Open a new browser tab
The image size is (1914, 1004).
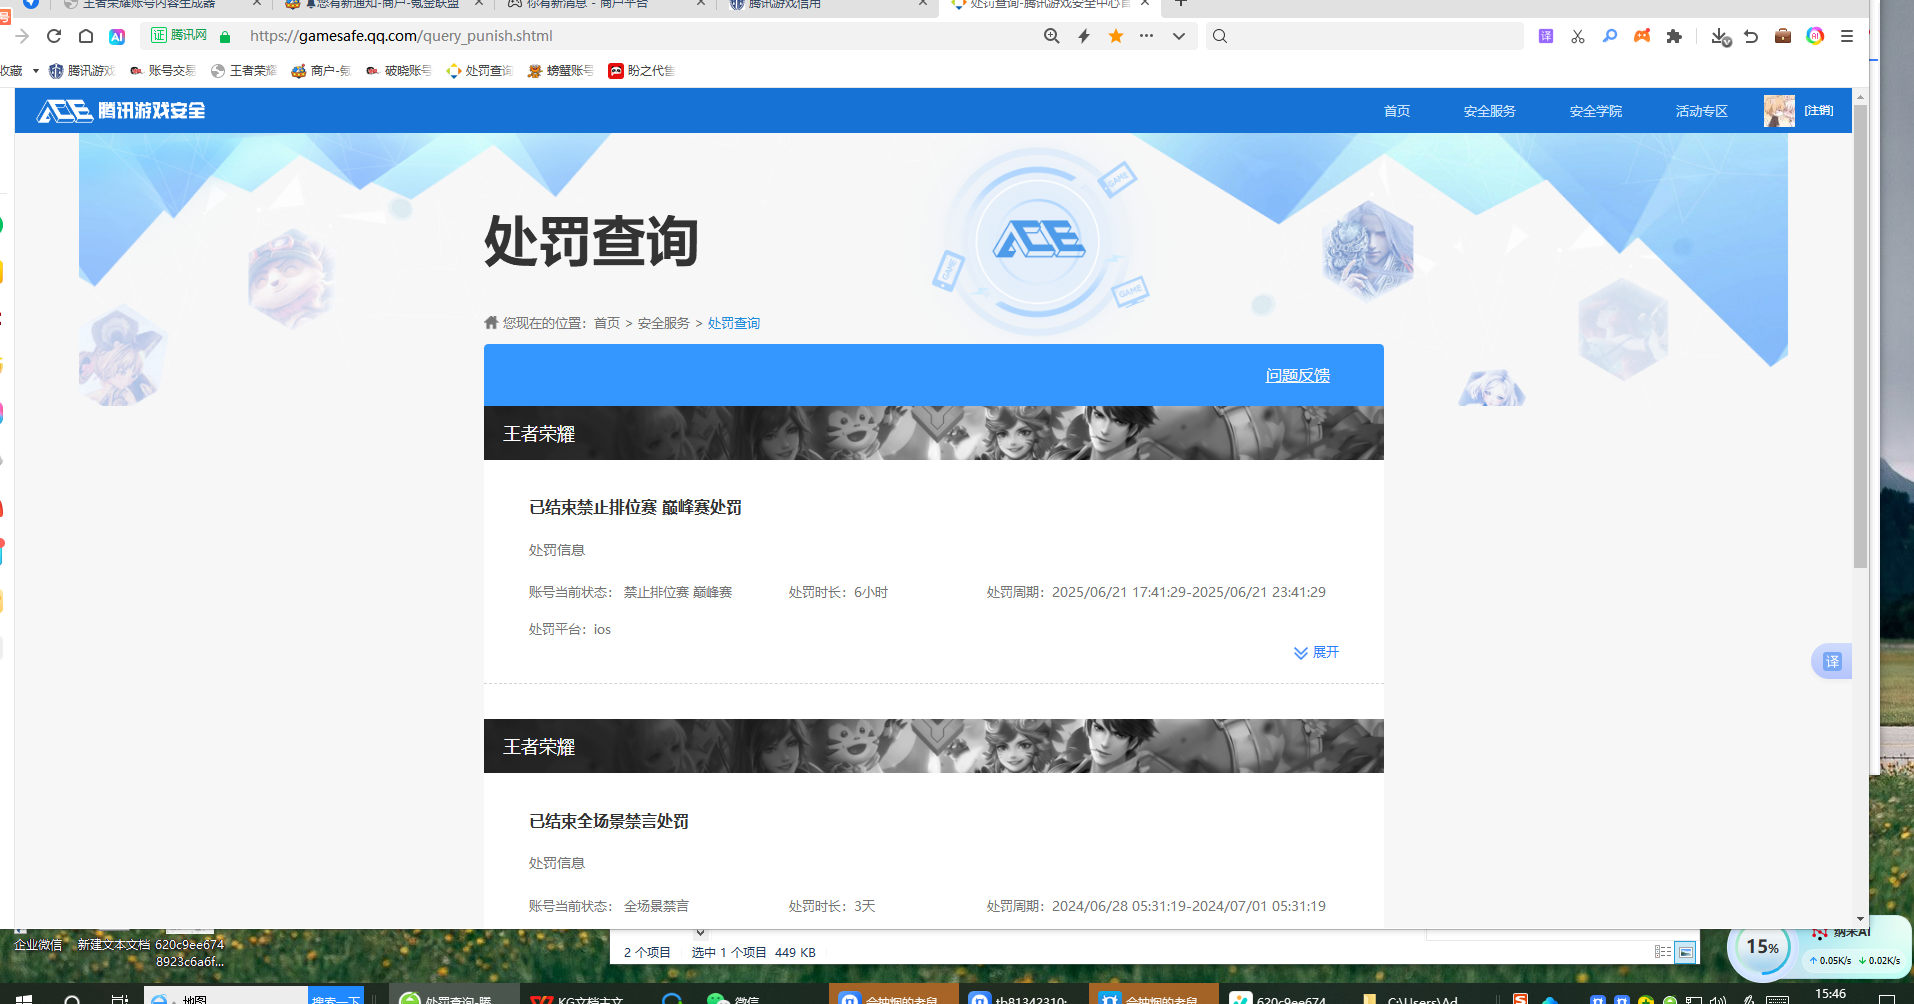click(1181, 4)
